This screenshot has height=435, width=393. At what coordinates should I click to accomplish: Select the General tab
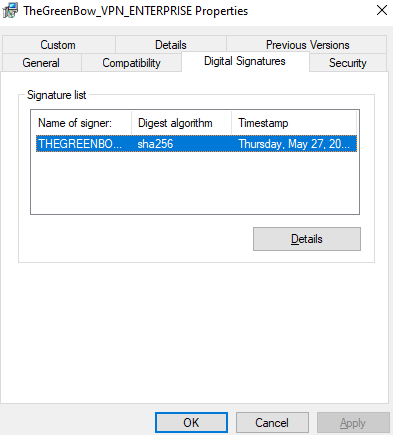coord(41,63)
